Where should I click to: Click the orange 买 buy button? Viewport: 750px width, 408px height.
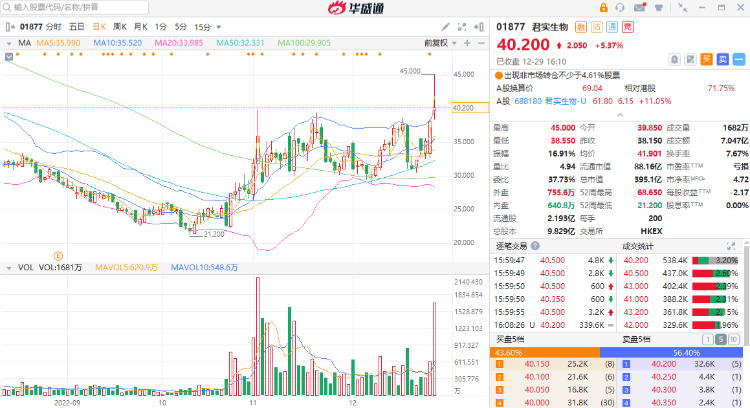pos(706,59)
